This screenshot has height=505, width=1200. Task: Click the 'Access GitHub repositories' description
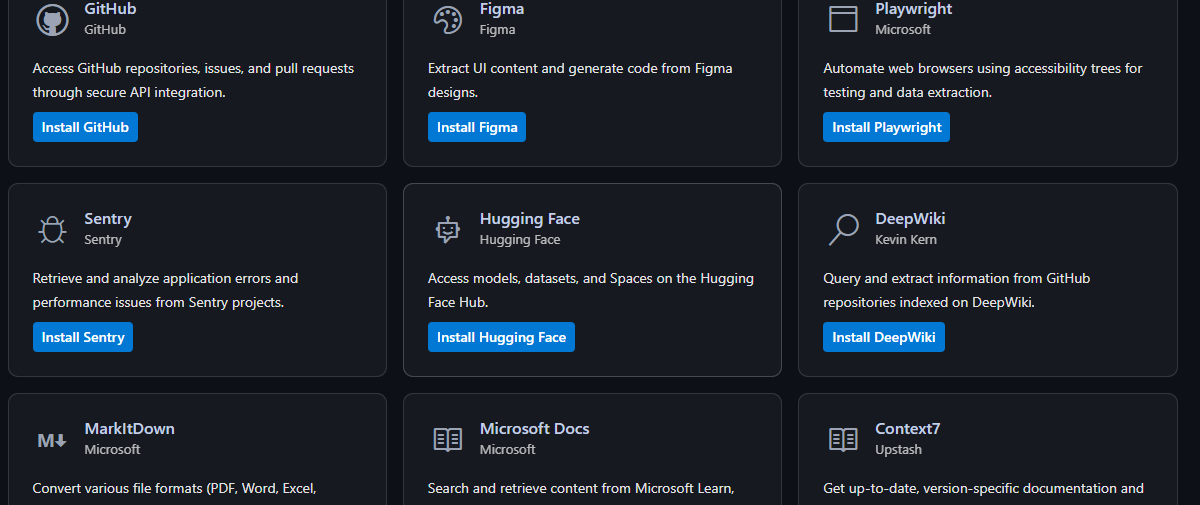(x=193, y=80)
